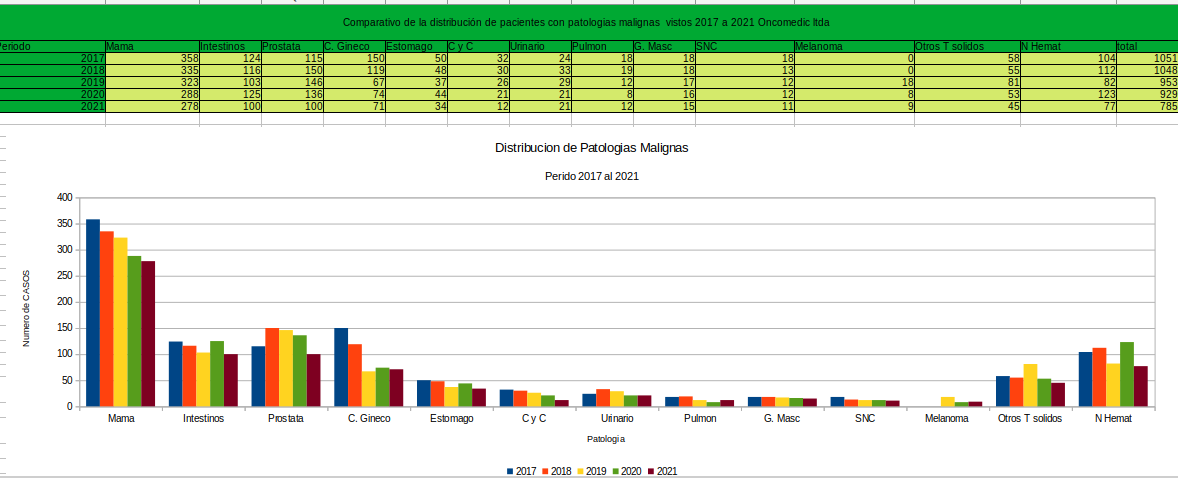1178x478 pixels.
Task: Select the "Melanoma" column header cell
Action: point(853,46)
